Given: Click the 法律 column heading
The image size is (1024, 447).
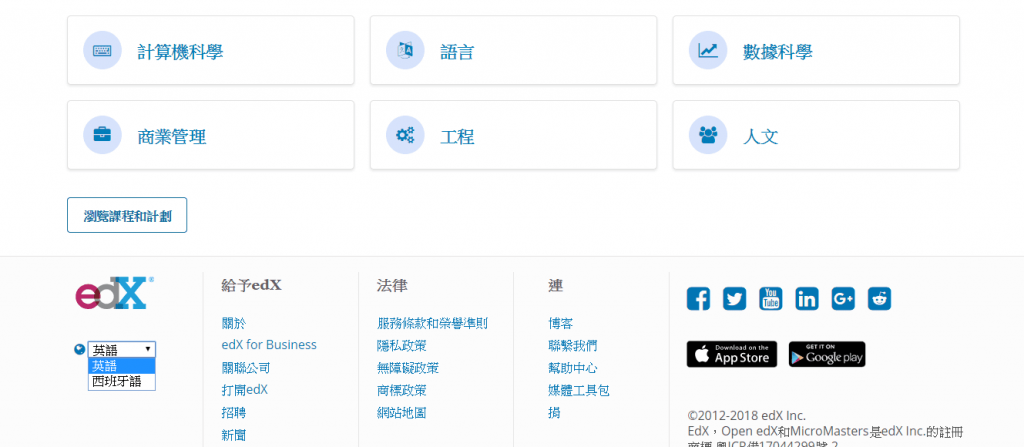Looking at the screenshot, I should (x=392, y=286).
